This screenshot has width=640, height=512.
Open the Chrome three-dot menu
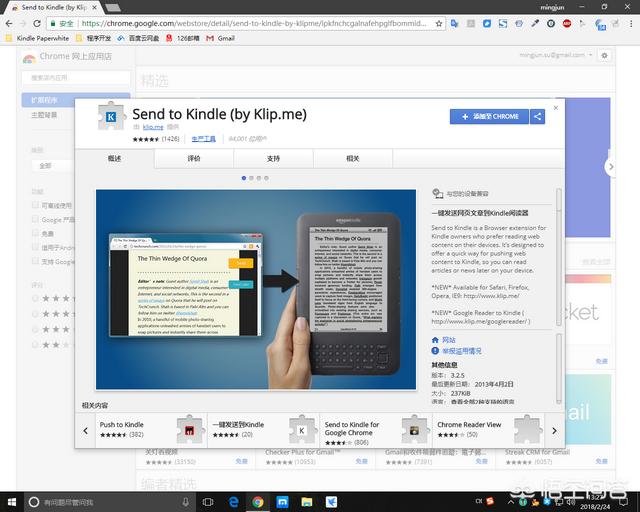631,24
